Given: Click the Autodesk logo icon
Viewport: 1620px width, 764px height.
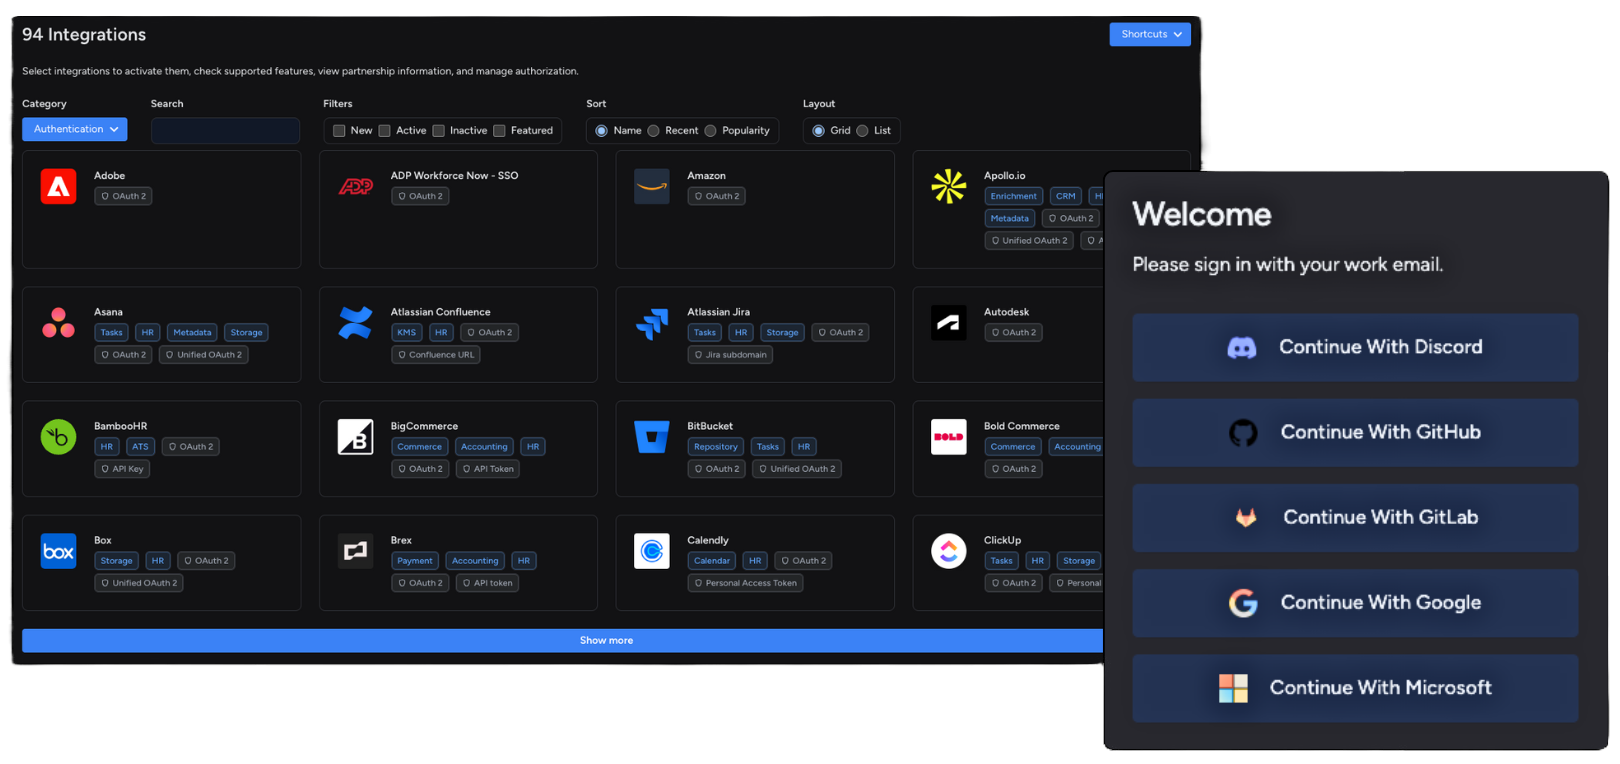Looking at the screenshot, I should pyautogui.click(x=948, y=323).
